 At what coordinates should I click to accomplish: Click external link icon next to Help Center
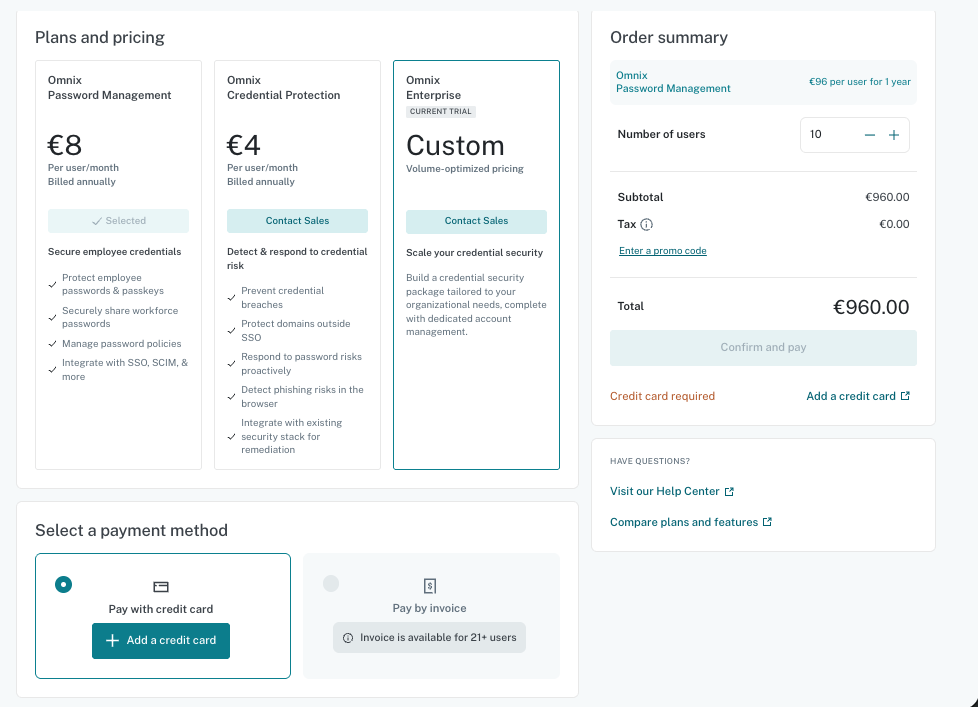[729, 492]
